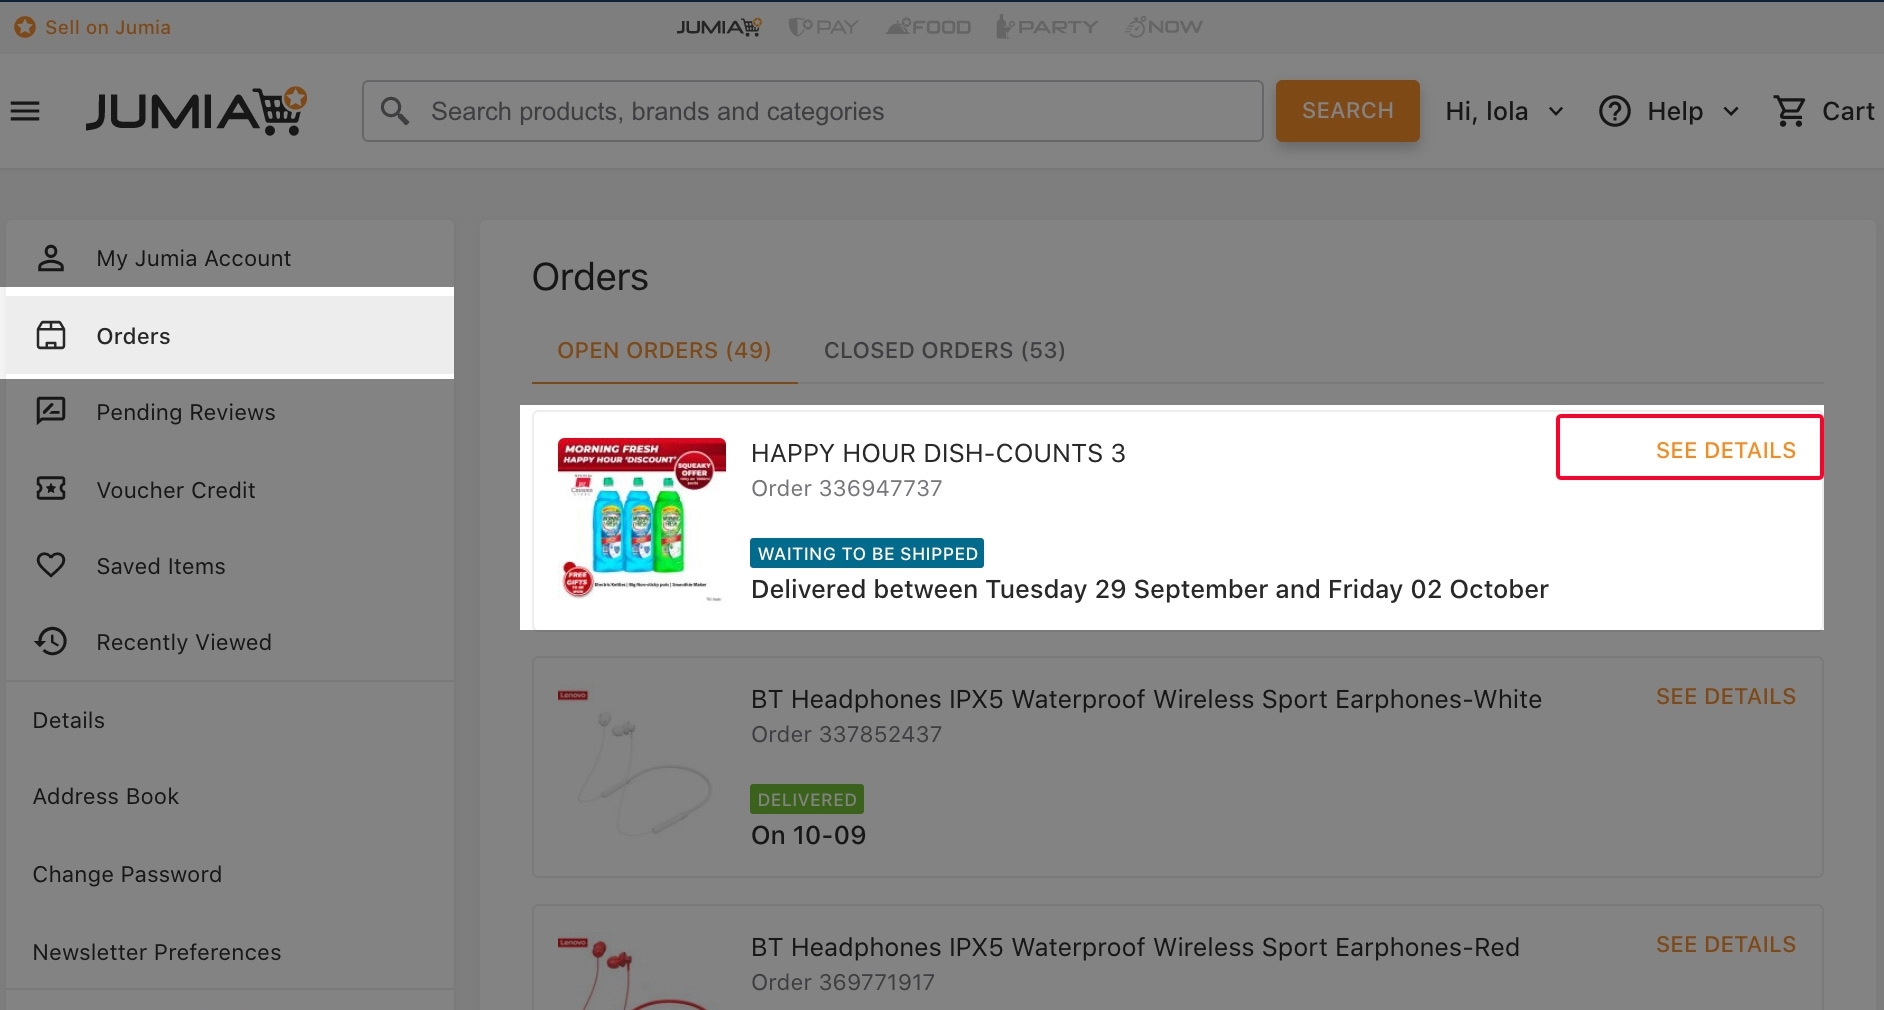Viewport: 1884px width, 1010px height.
Task: Click the Voucher Credit ticket icon
Action: [51, 489]
